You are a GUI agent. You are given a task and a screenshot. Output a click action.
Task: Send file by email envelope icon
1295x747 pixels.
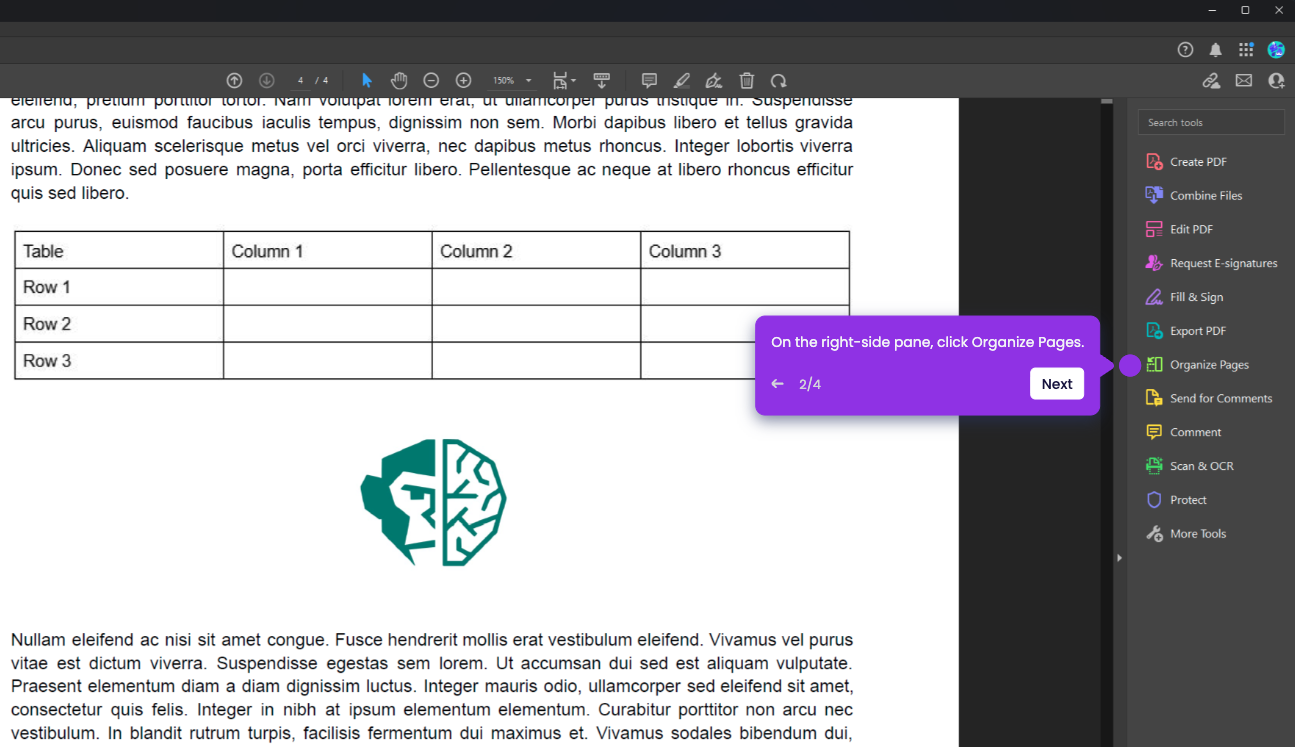coord(1244,80)
